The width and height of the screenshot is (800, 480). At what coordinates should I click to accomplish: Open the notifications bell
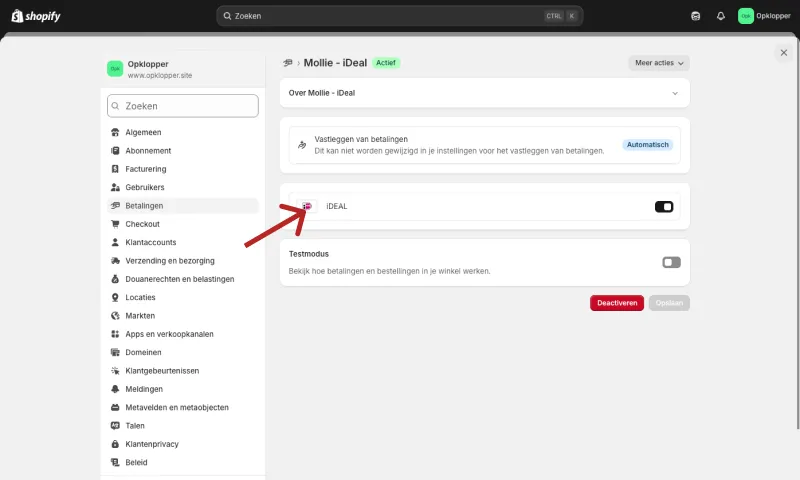click(720, 16)
